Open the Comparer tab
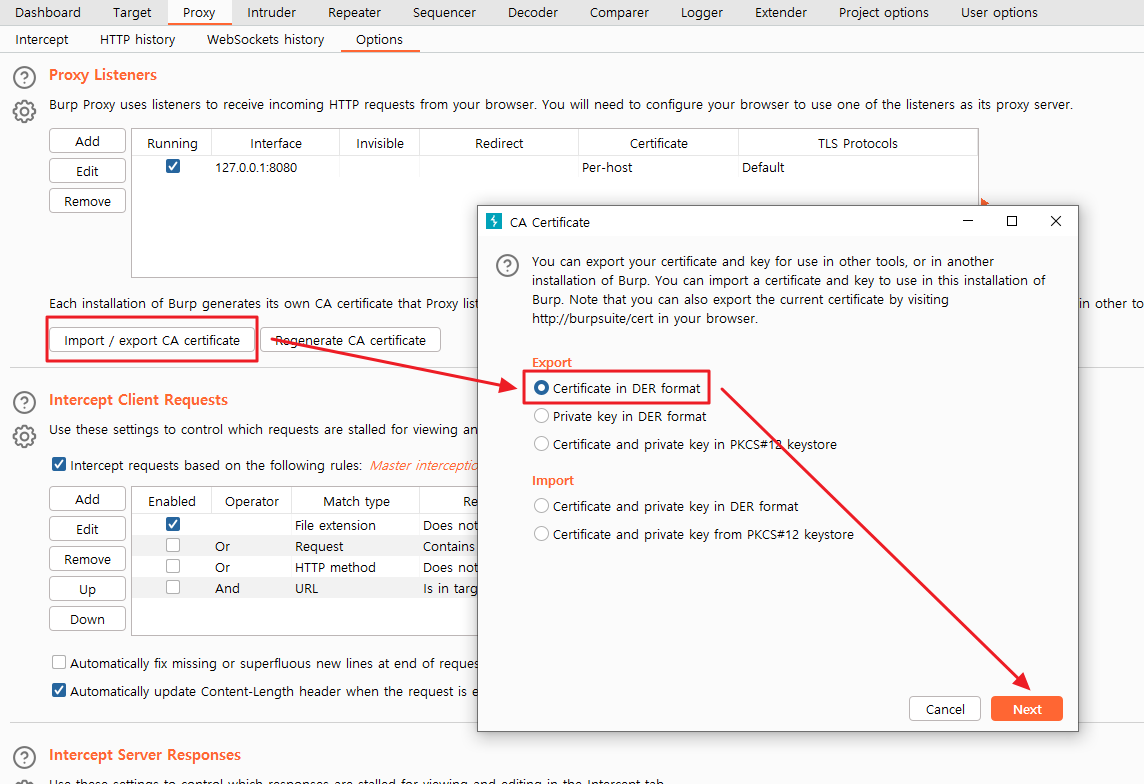The width and height of the screenshot is (1144, 784). 619,12
